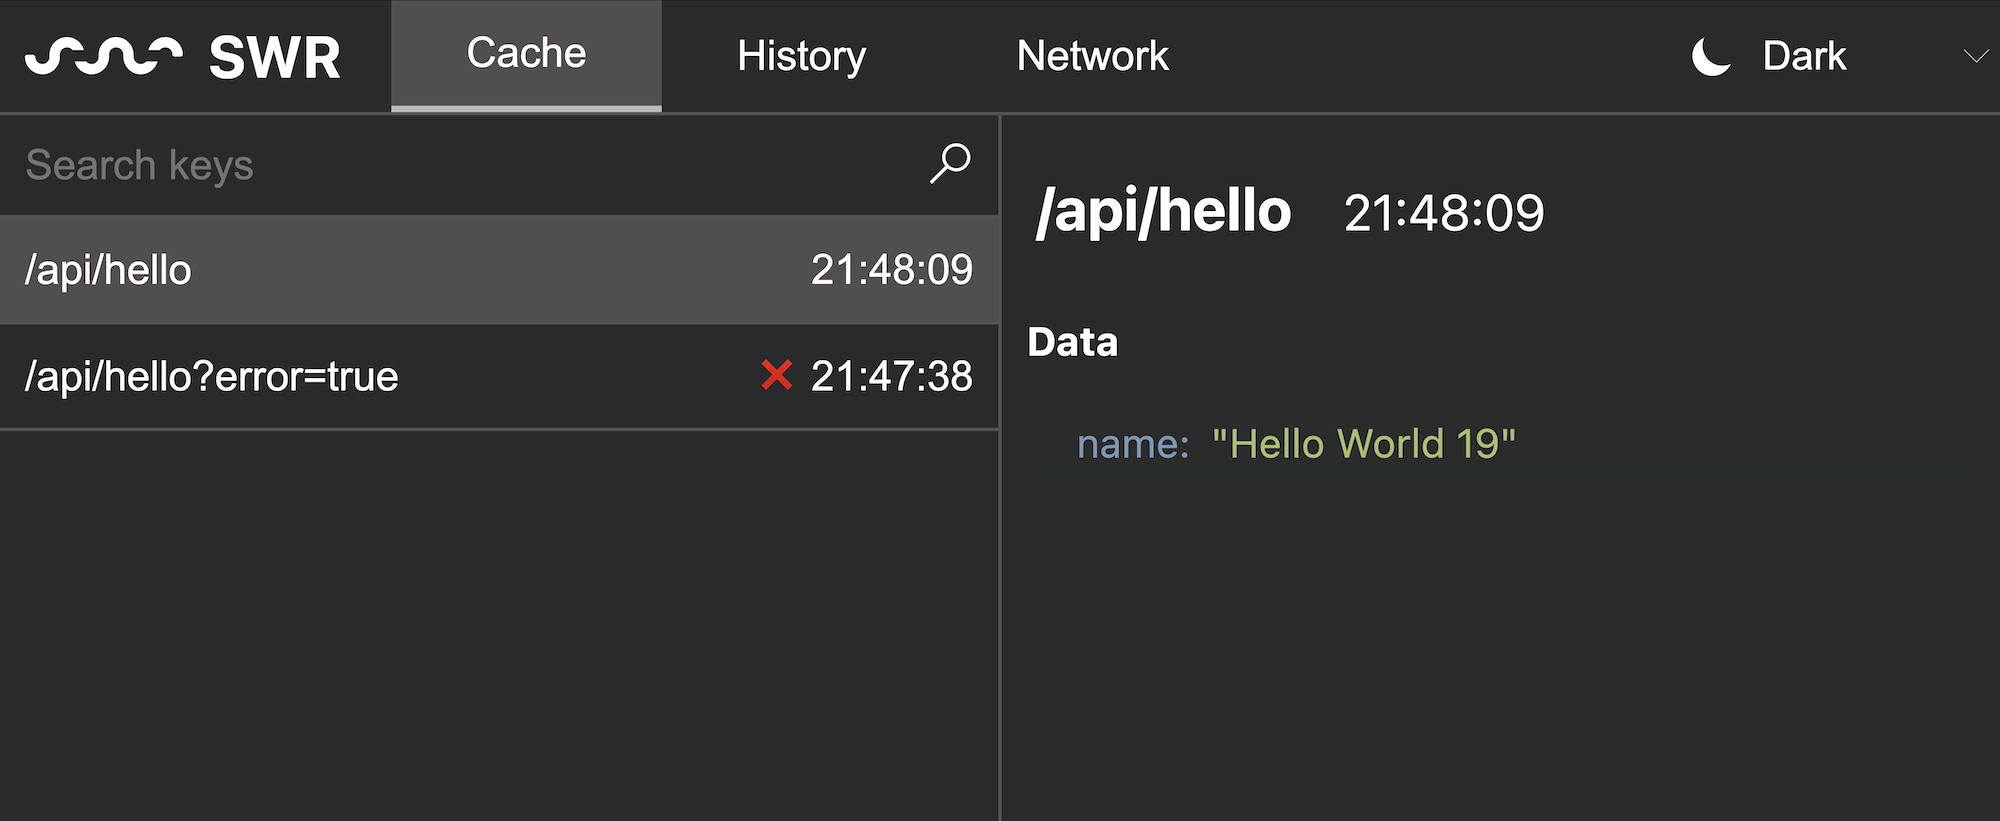Click the name property key
Image resolution: width=2000 pixels, height=821 pixels.
click(1132, 444)
